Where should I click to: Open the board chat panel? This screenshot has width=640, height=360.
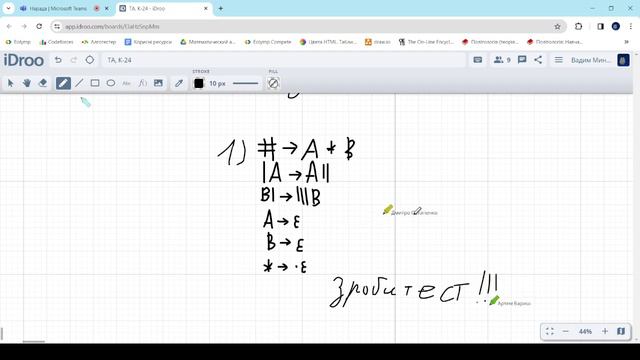[522, 60]
